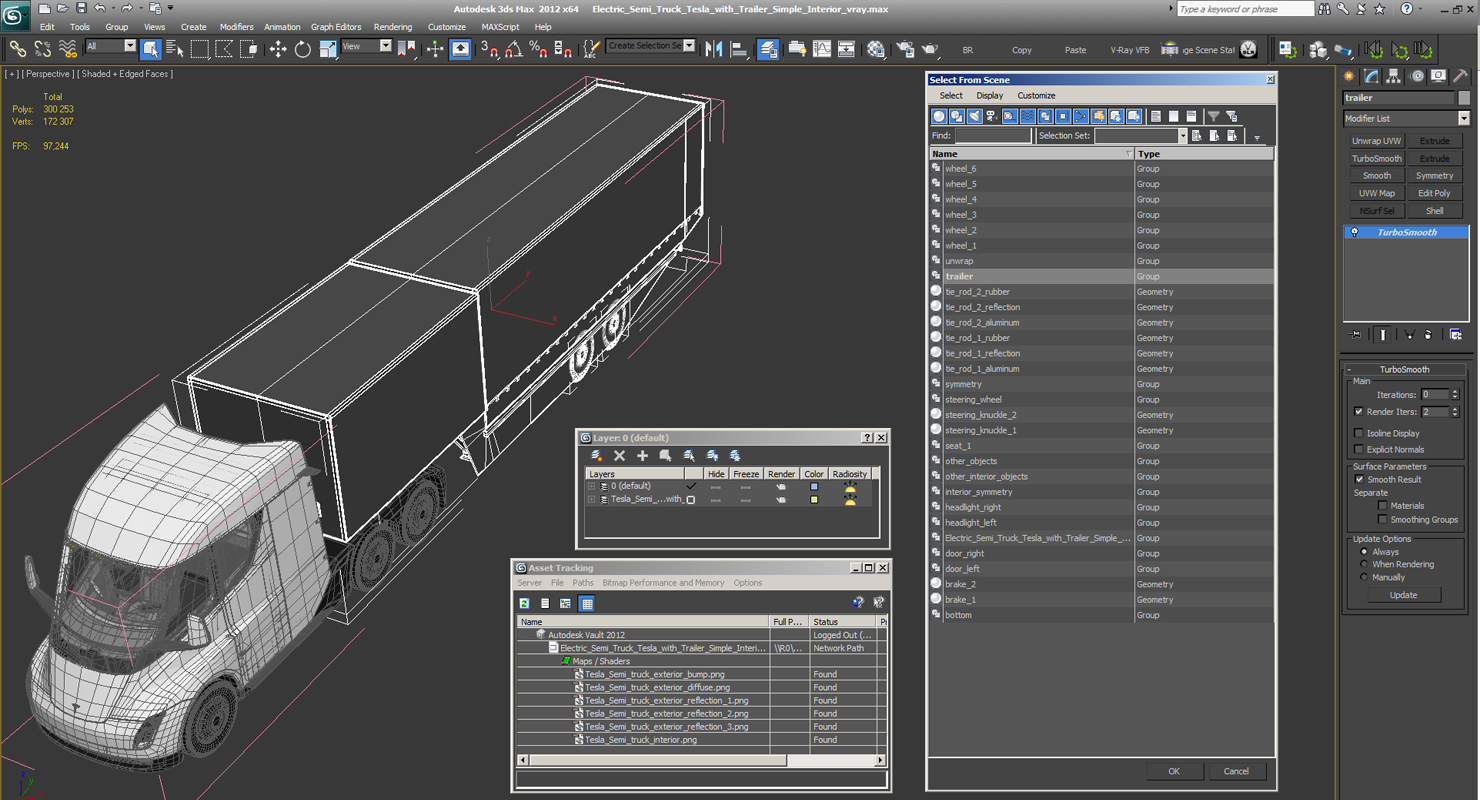
Task: Choose the Select and Rotate tool
Action: [x=302, y=49]
